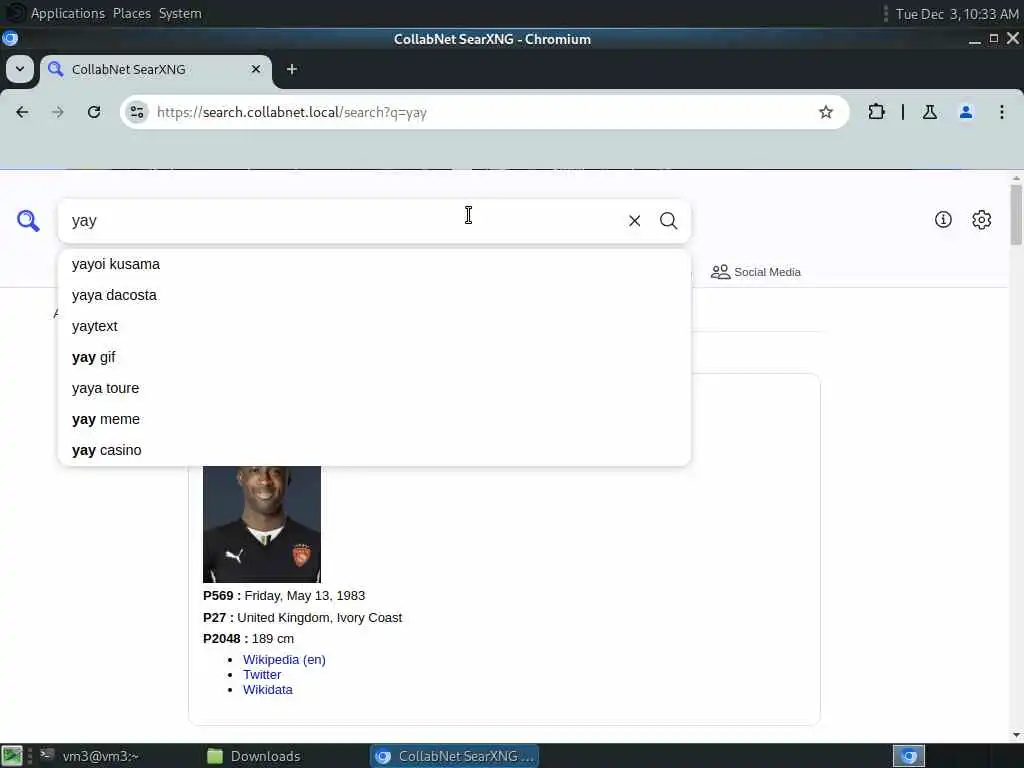Viewport: 1024px width, 768px height.
Task: Open the Twitter link
Action: click(x=262, y=675)
